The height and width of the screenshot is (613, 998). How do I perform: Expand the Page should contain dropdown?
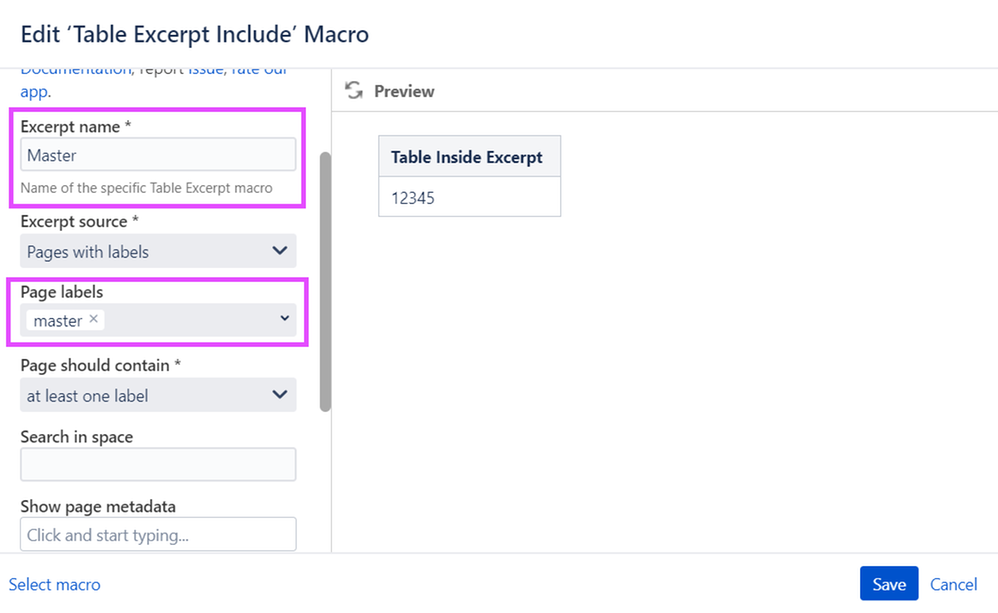(x=158, y=395)
